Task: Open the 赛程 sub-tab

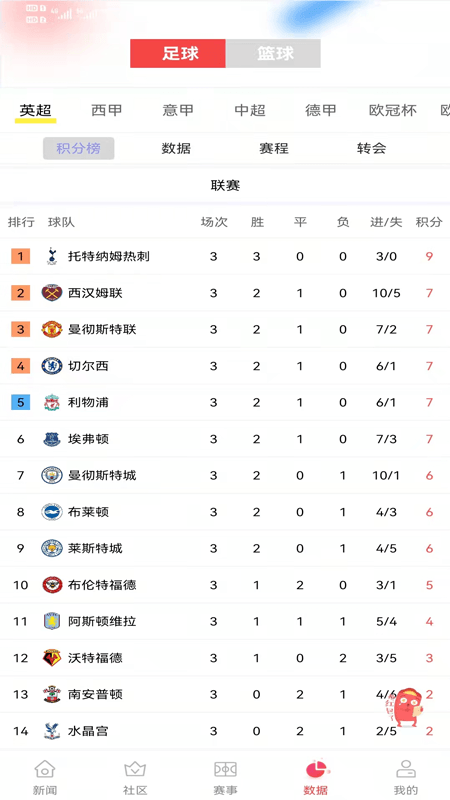Action: click(x=274, y=148)
